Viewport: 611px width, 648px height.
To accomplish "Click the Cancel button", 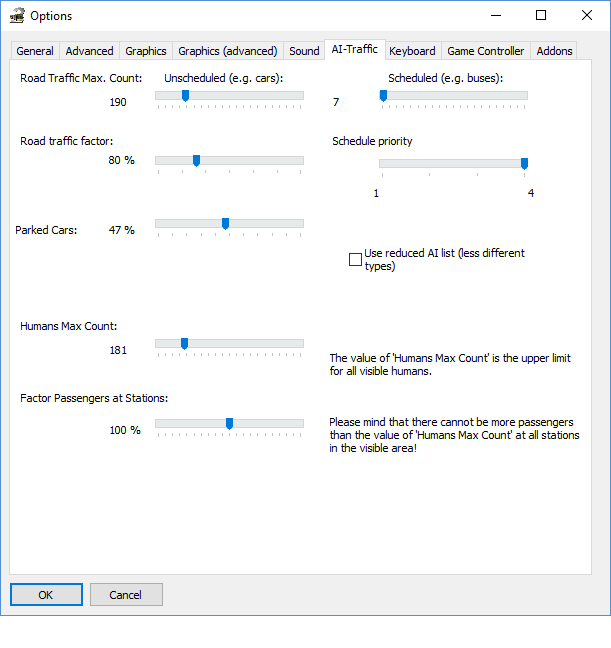I will coord(126,595).
